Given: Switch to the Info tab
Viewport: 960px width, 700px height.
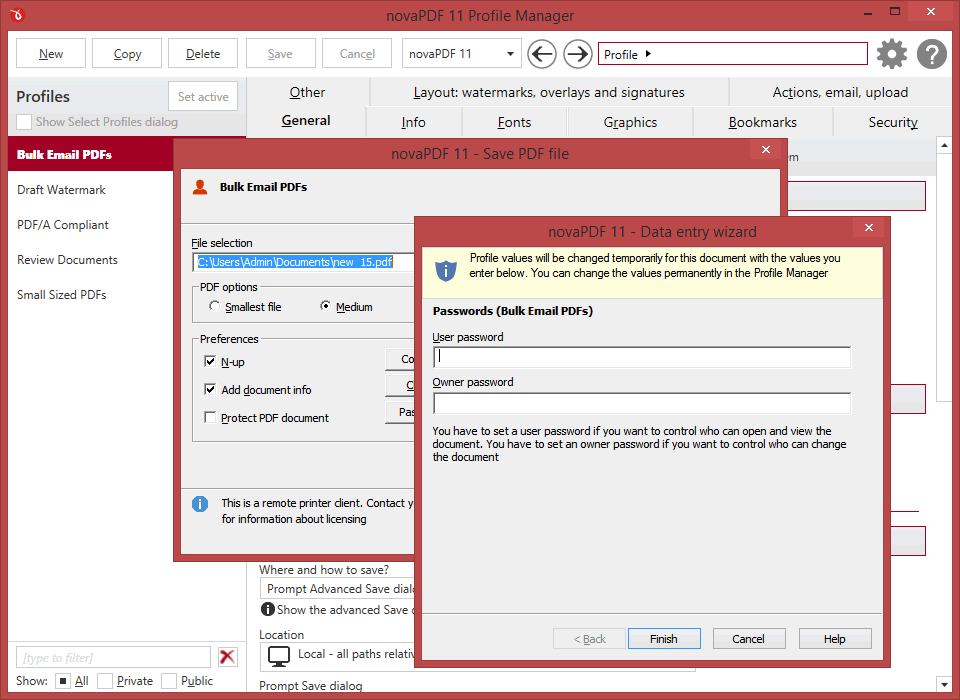Looking at the screenshot, I should (x=413, y=122).
